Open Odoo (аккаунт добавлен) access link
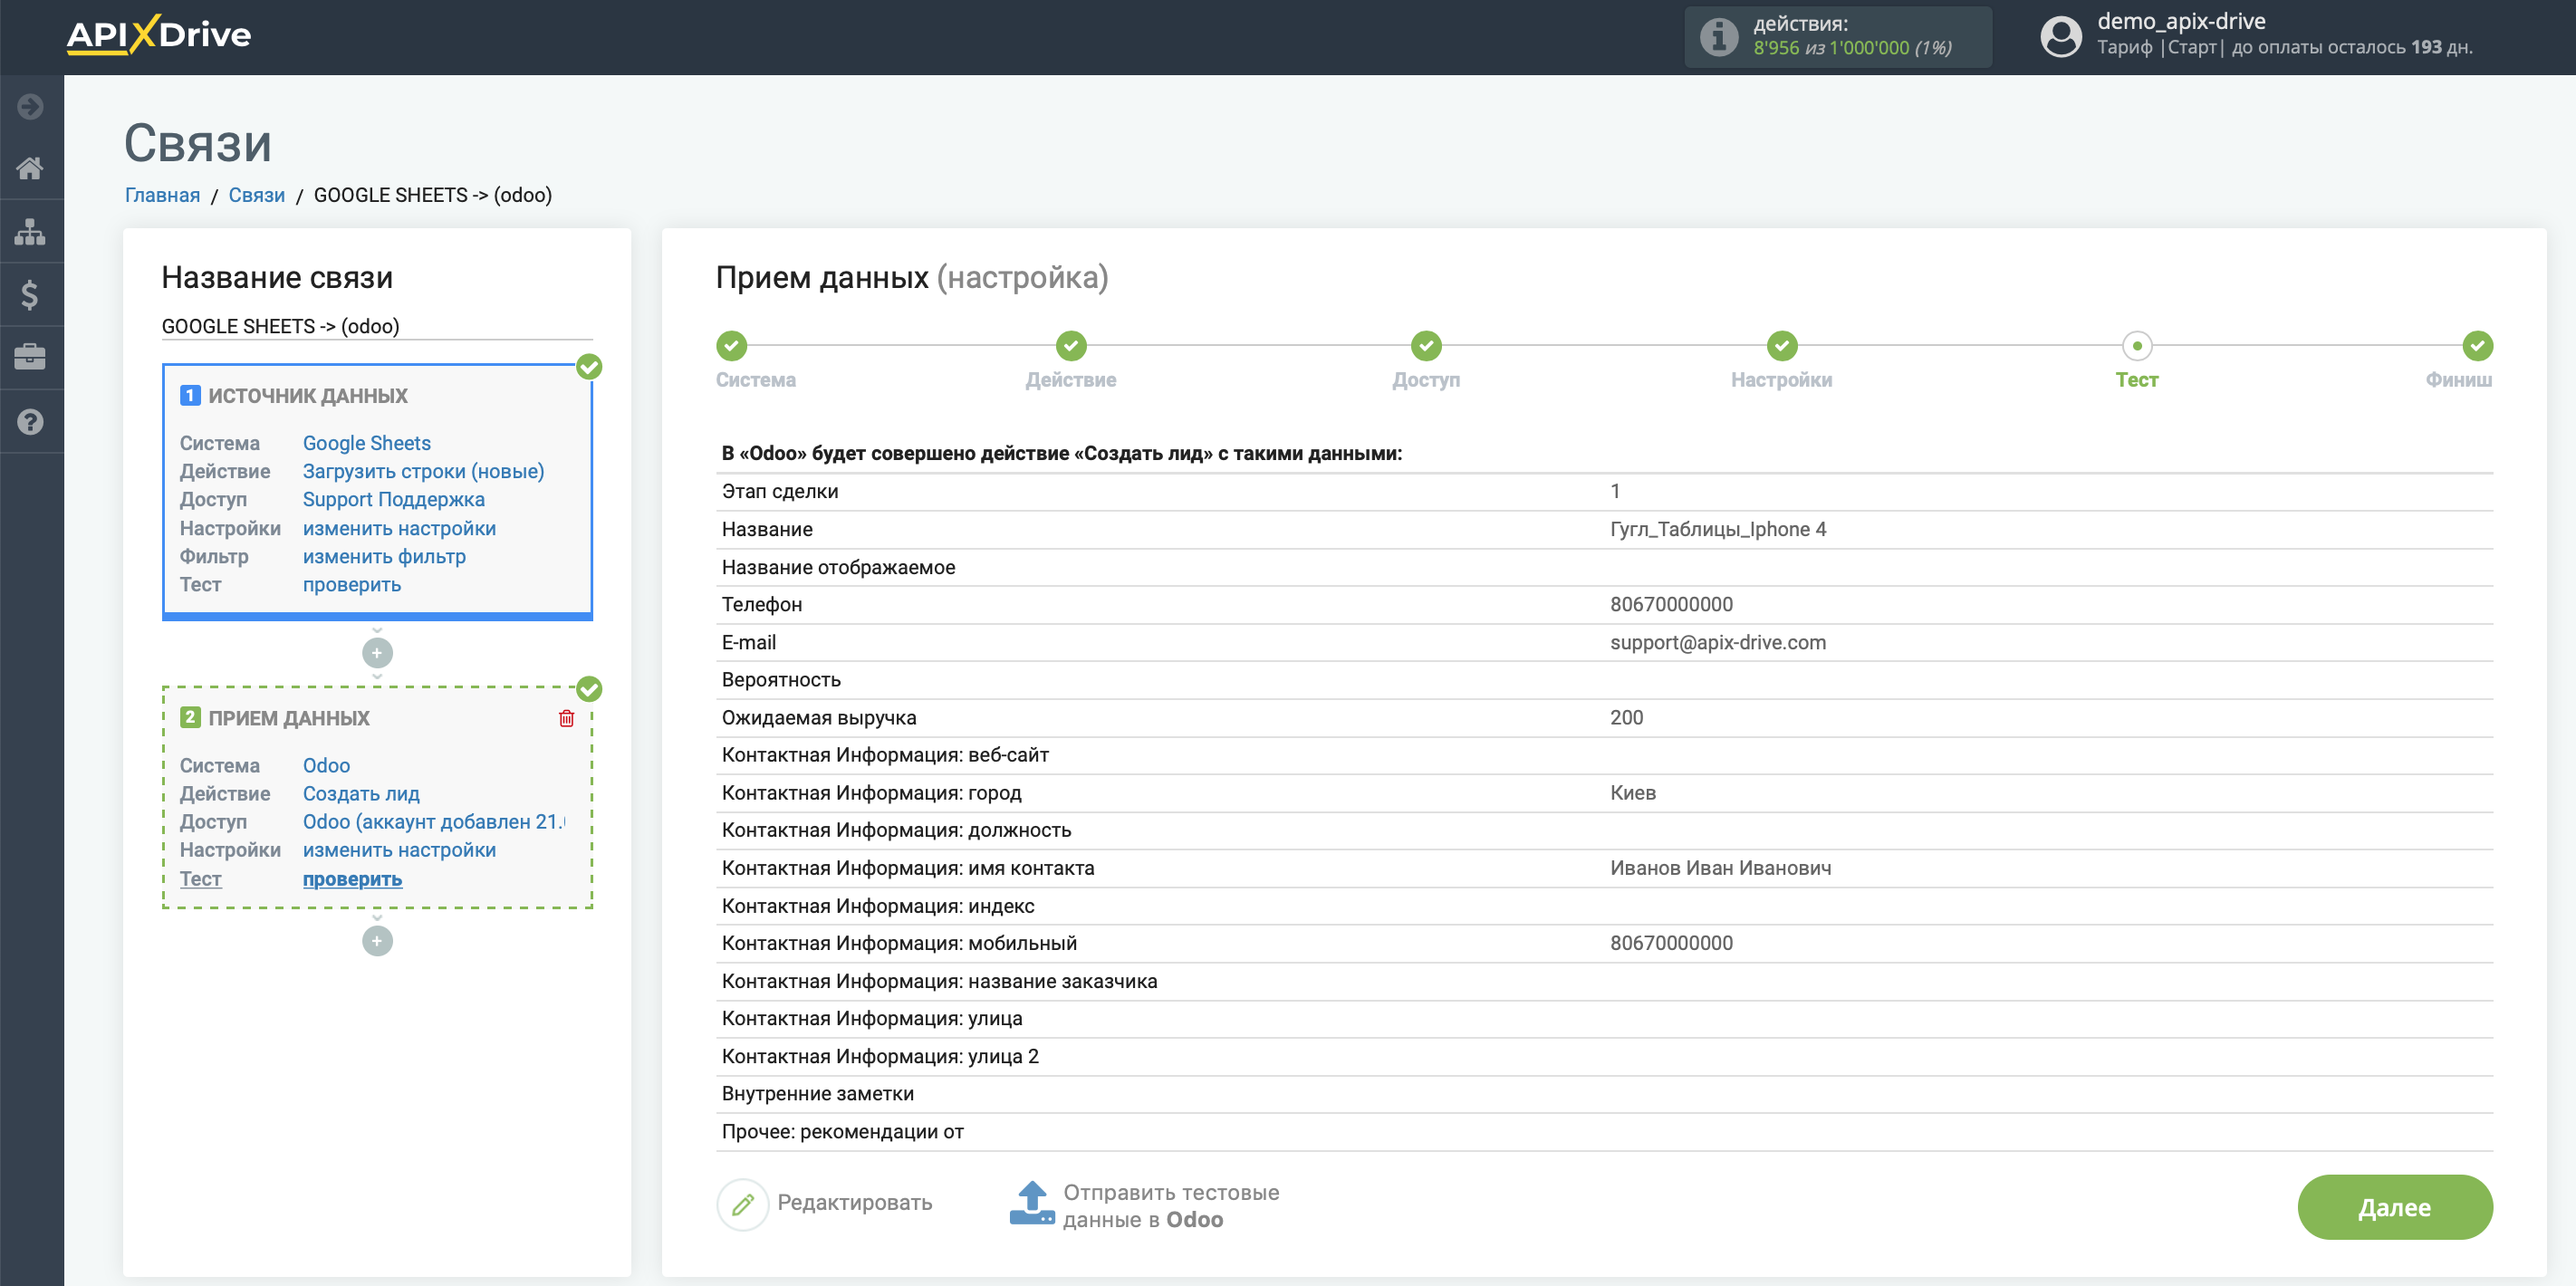The height and width of the screenshot is (1286, 2576). click(433, 821)
